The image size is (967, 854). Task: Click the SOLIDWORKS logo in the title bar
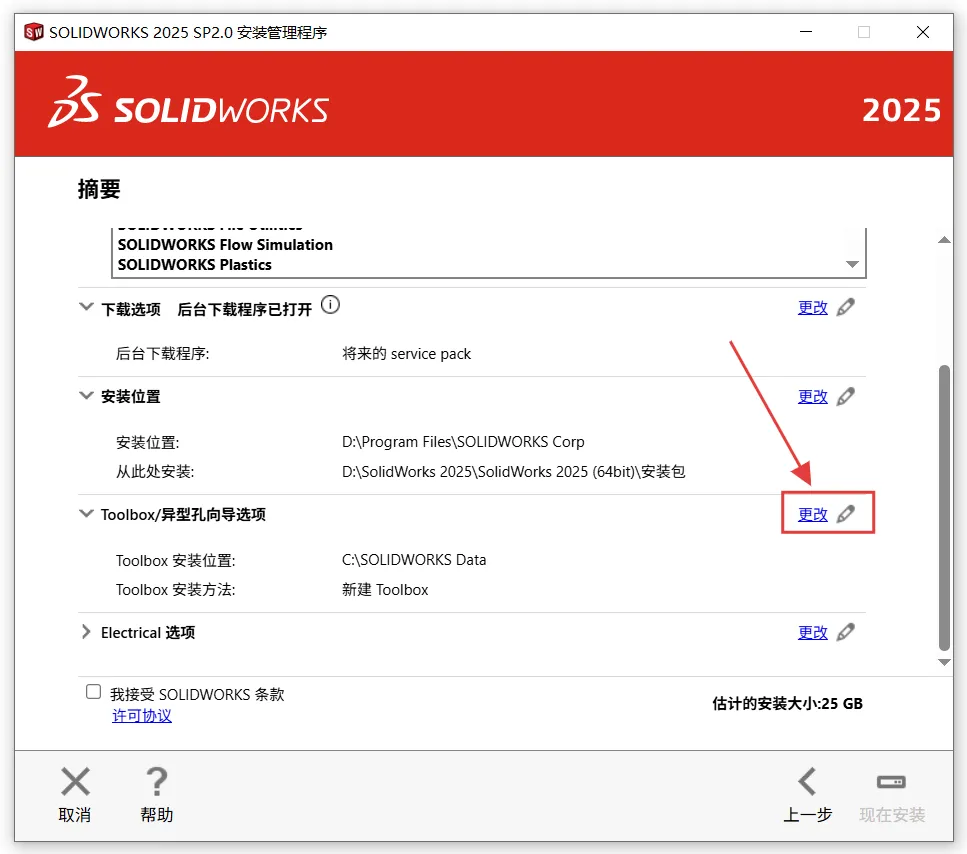click(33, 31)
